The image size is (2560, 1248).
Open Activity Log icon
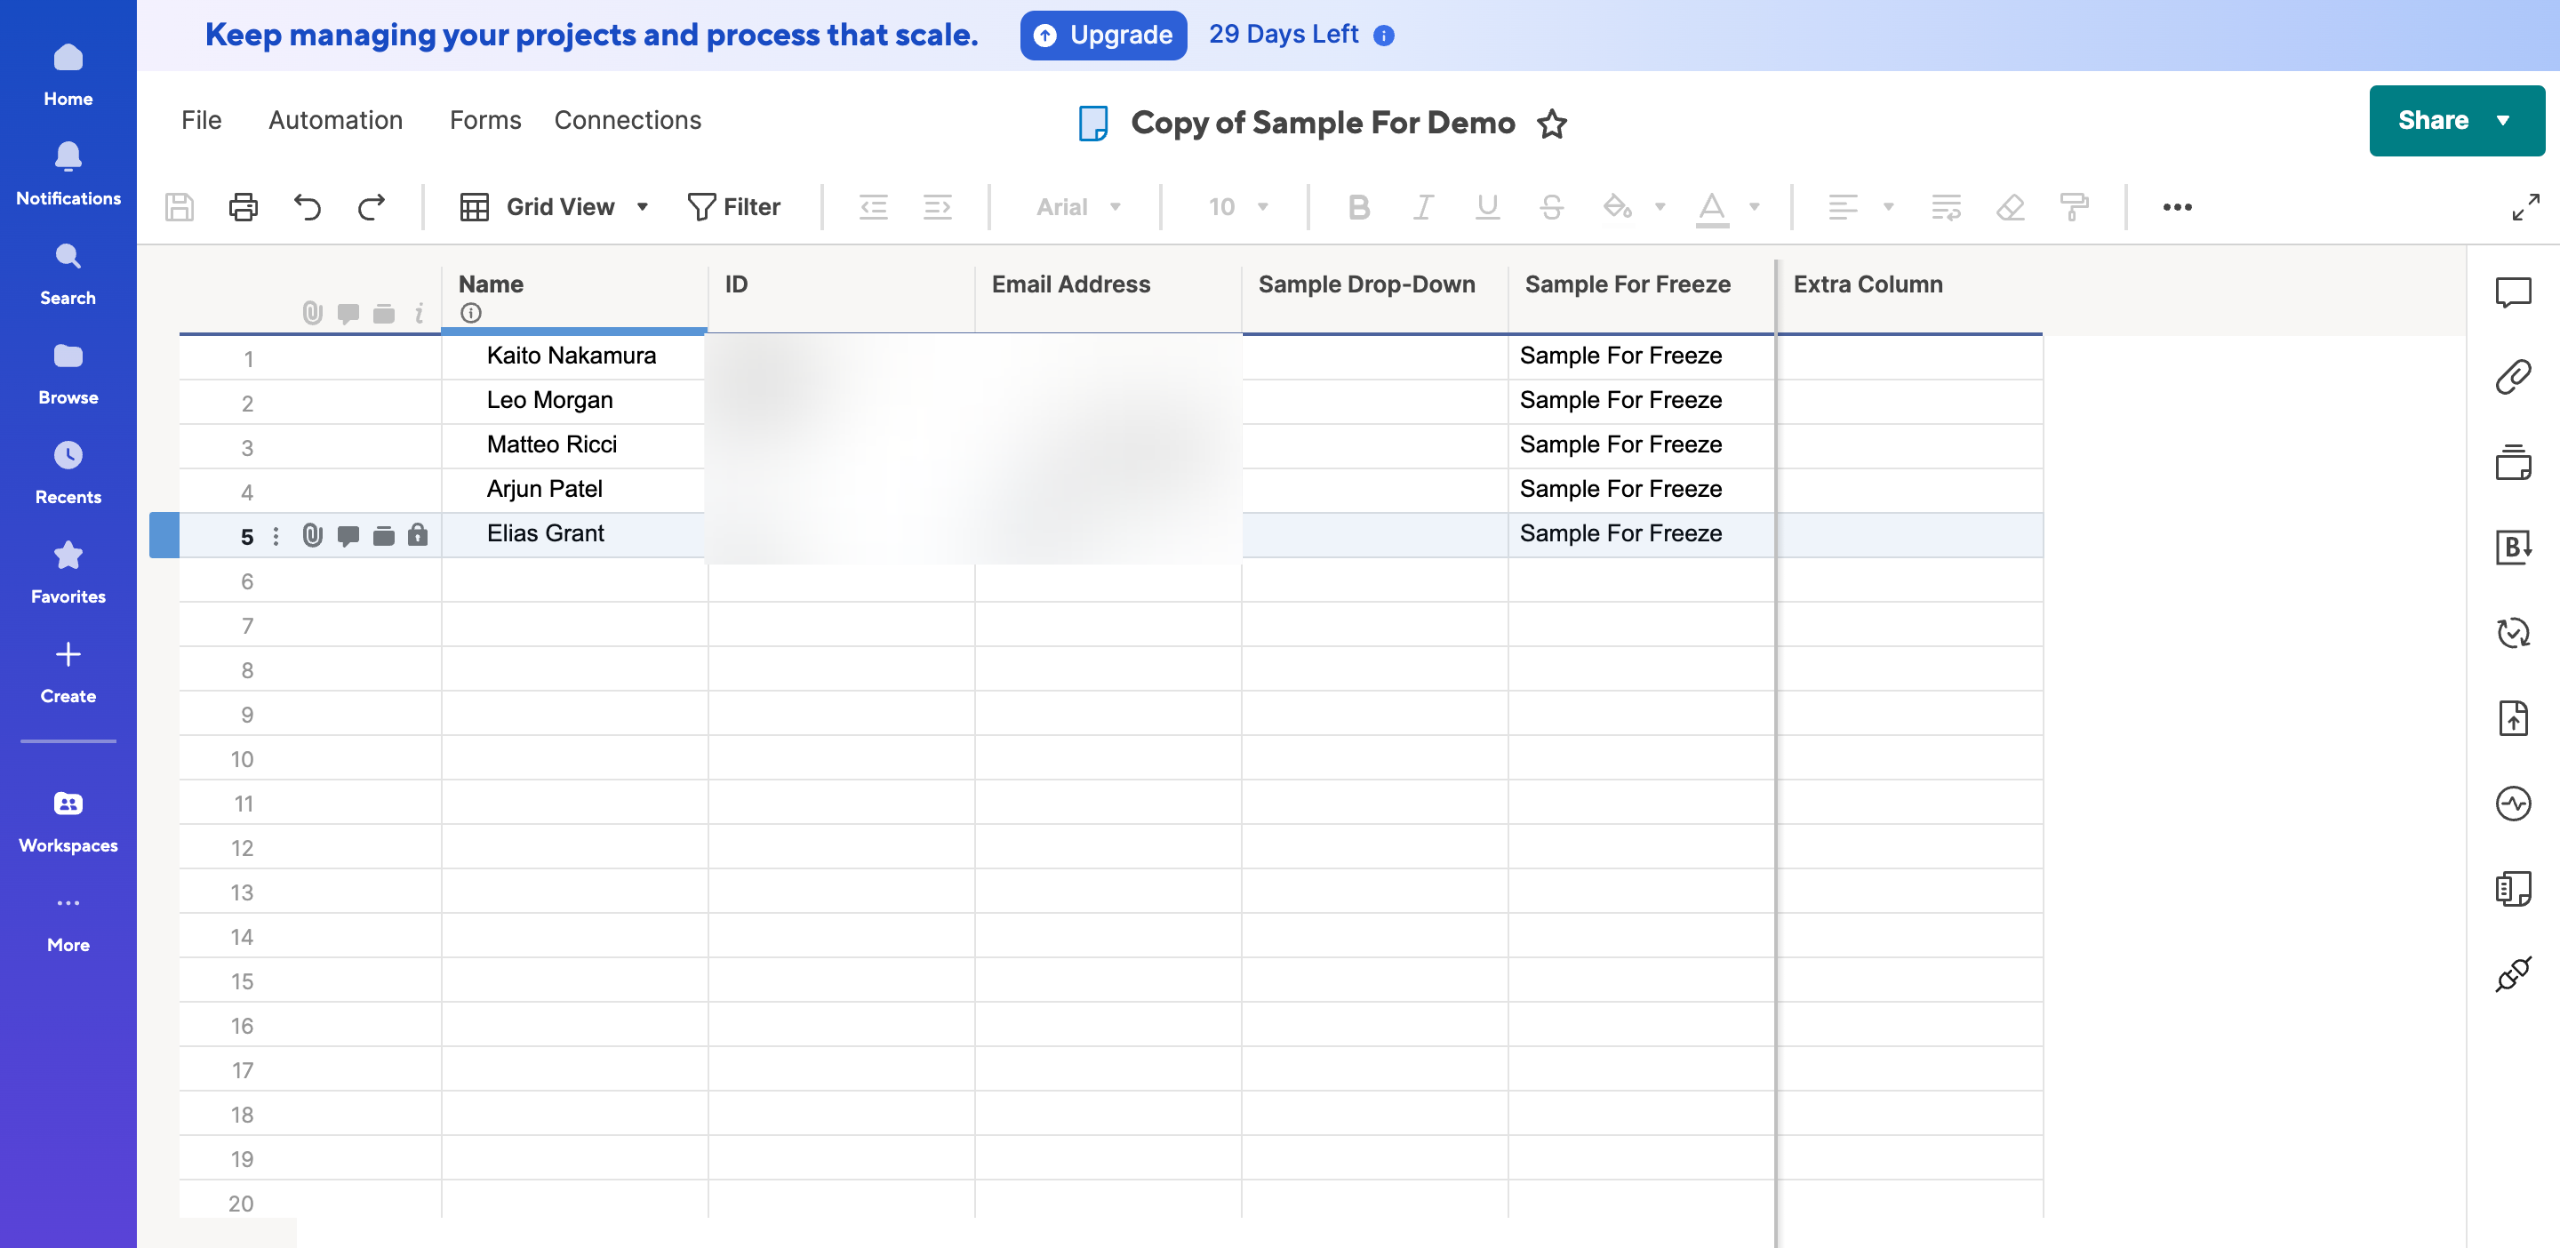point(2513,803)
